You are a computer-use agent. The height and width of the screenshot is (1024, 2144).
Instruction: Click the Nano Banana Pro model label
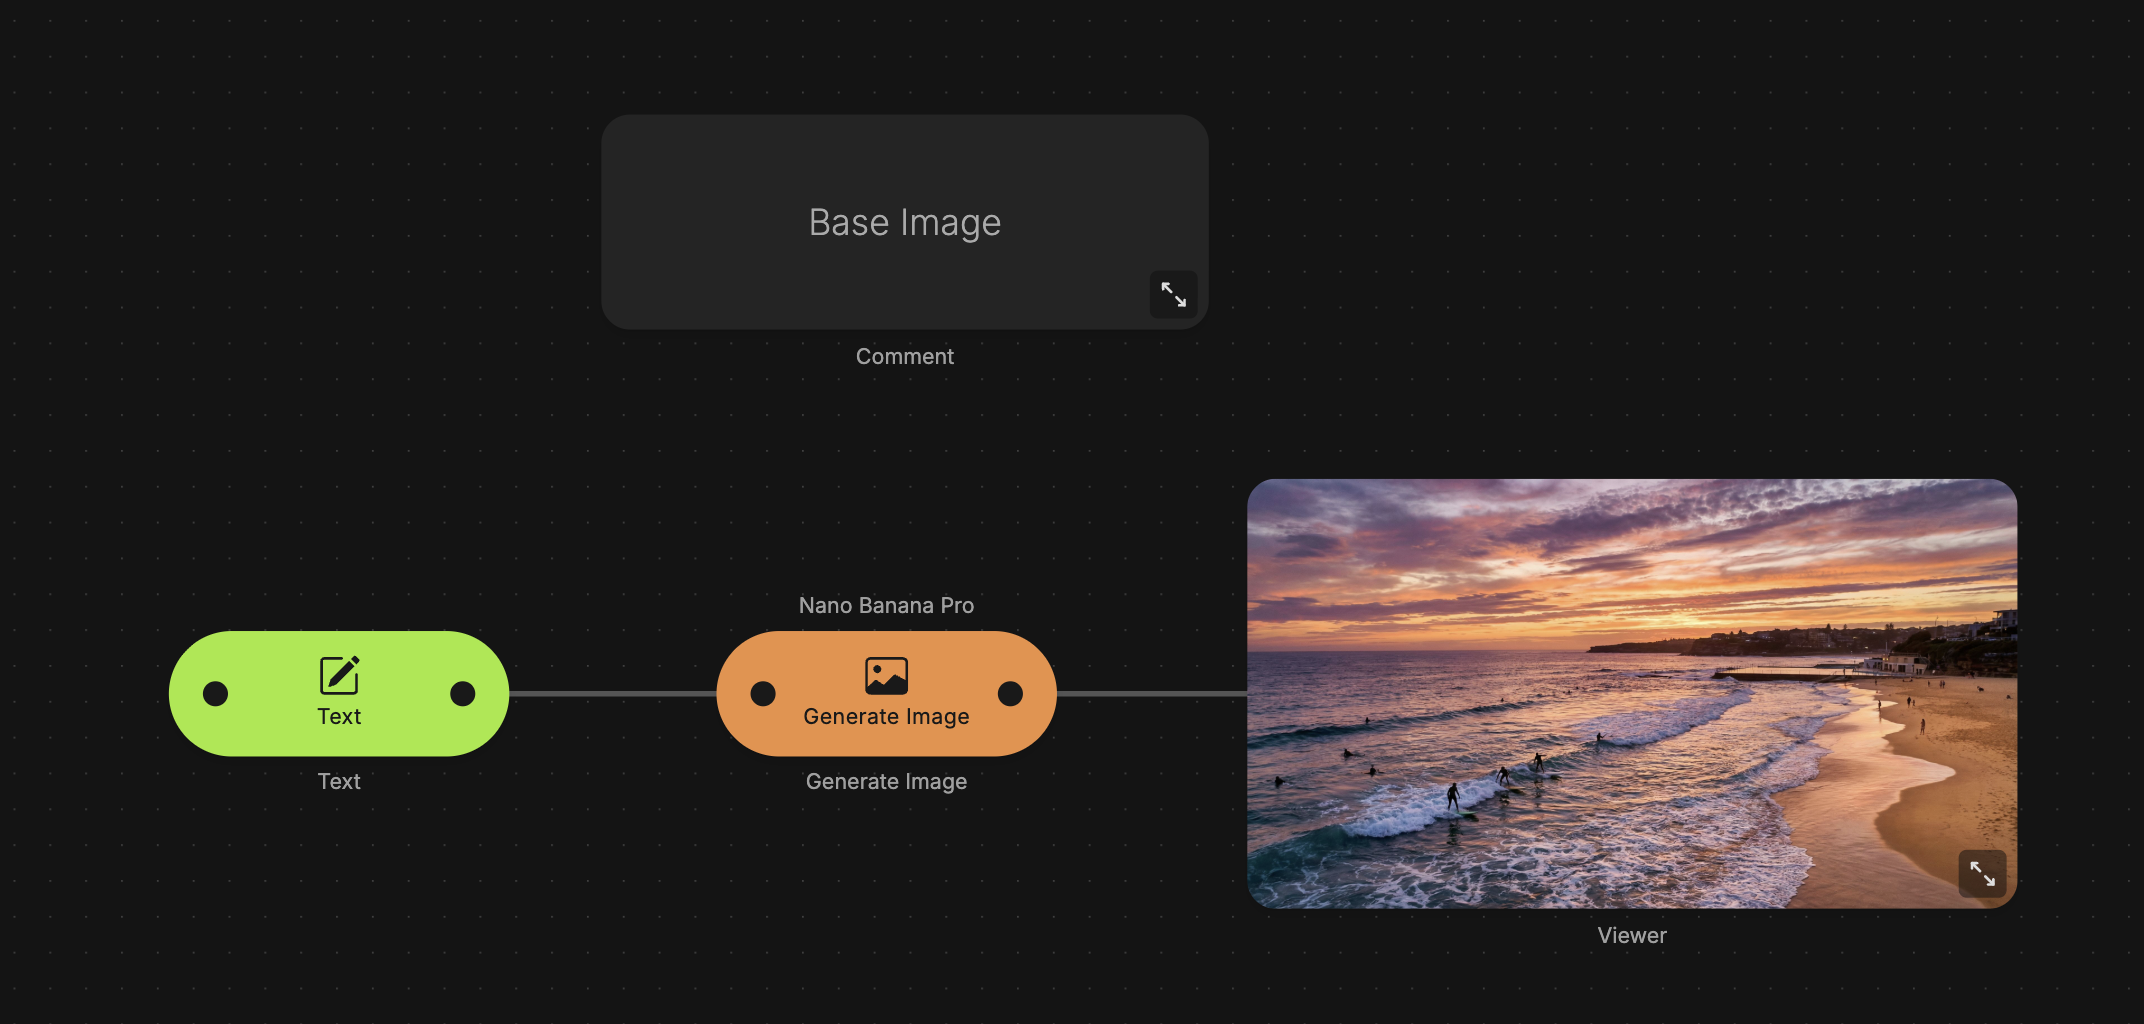(886, 606)
